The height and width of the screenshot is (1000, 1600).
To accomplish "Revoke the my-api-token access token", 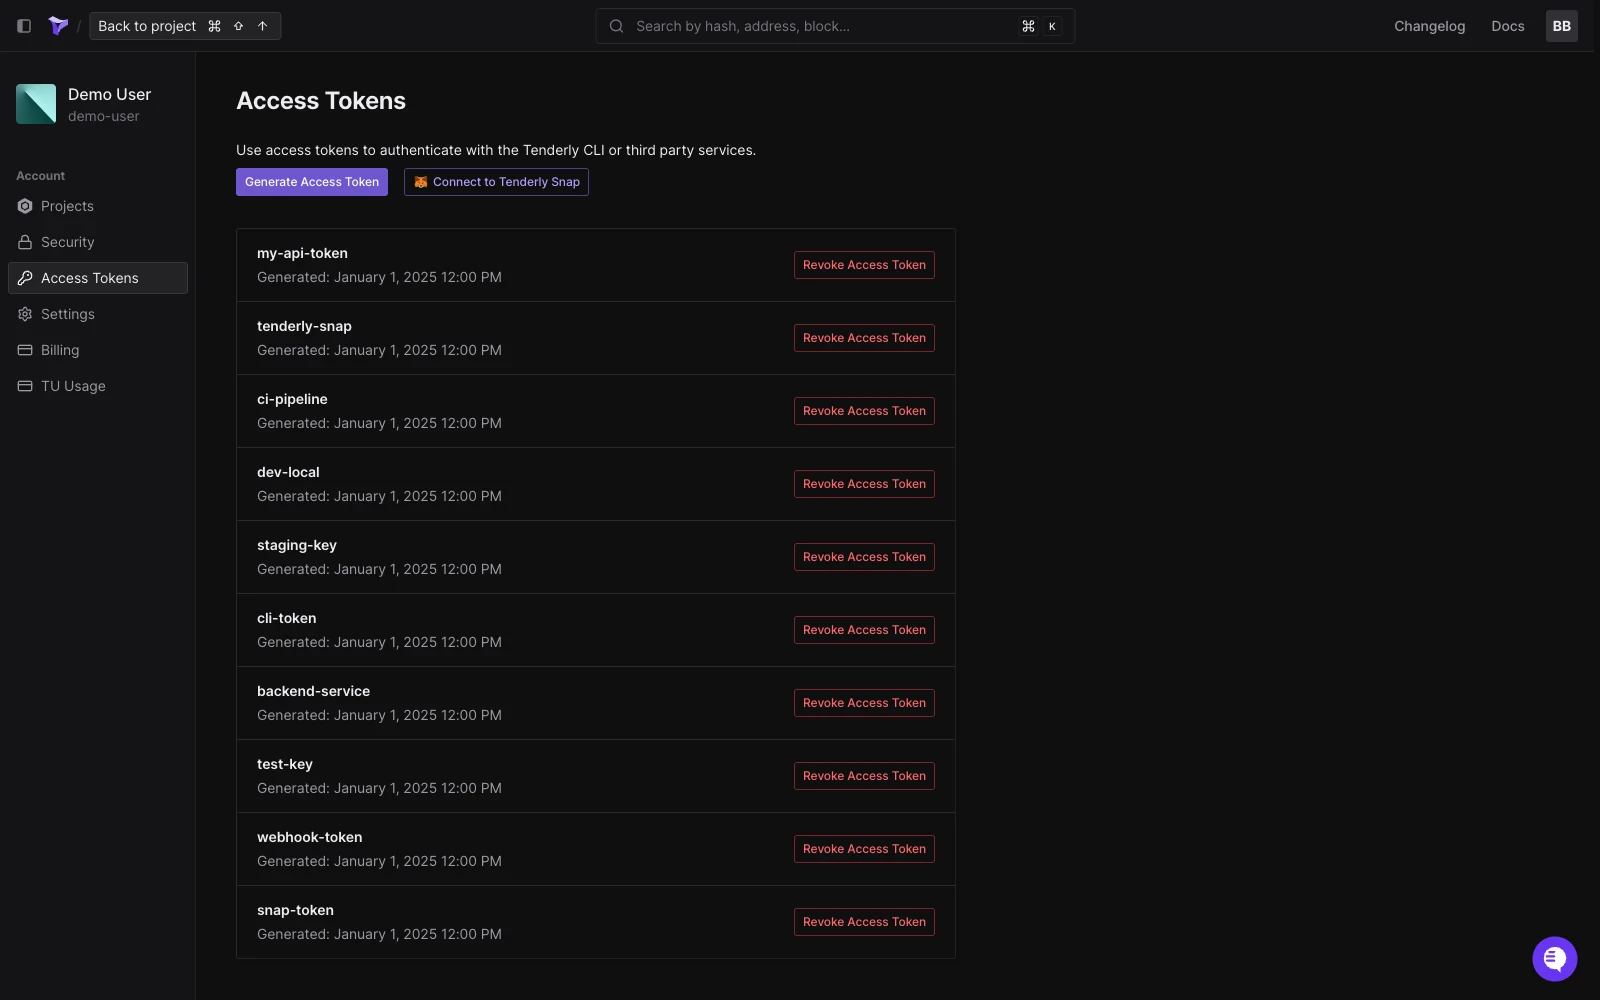I will click(864, 265).
